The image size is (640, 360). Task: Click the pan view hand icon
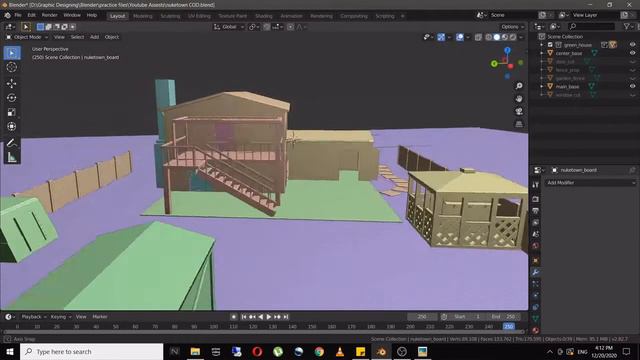pyautogui.click(x=519, y=99)
